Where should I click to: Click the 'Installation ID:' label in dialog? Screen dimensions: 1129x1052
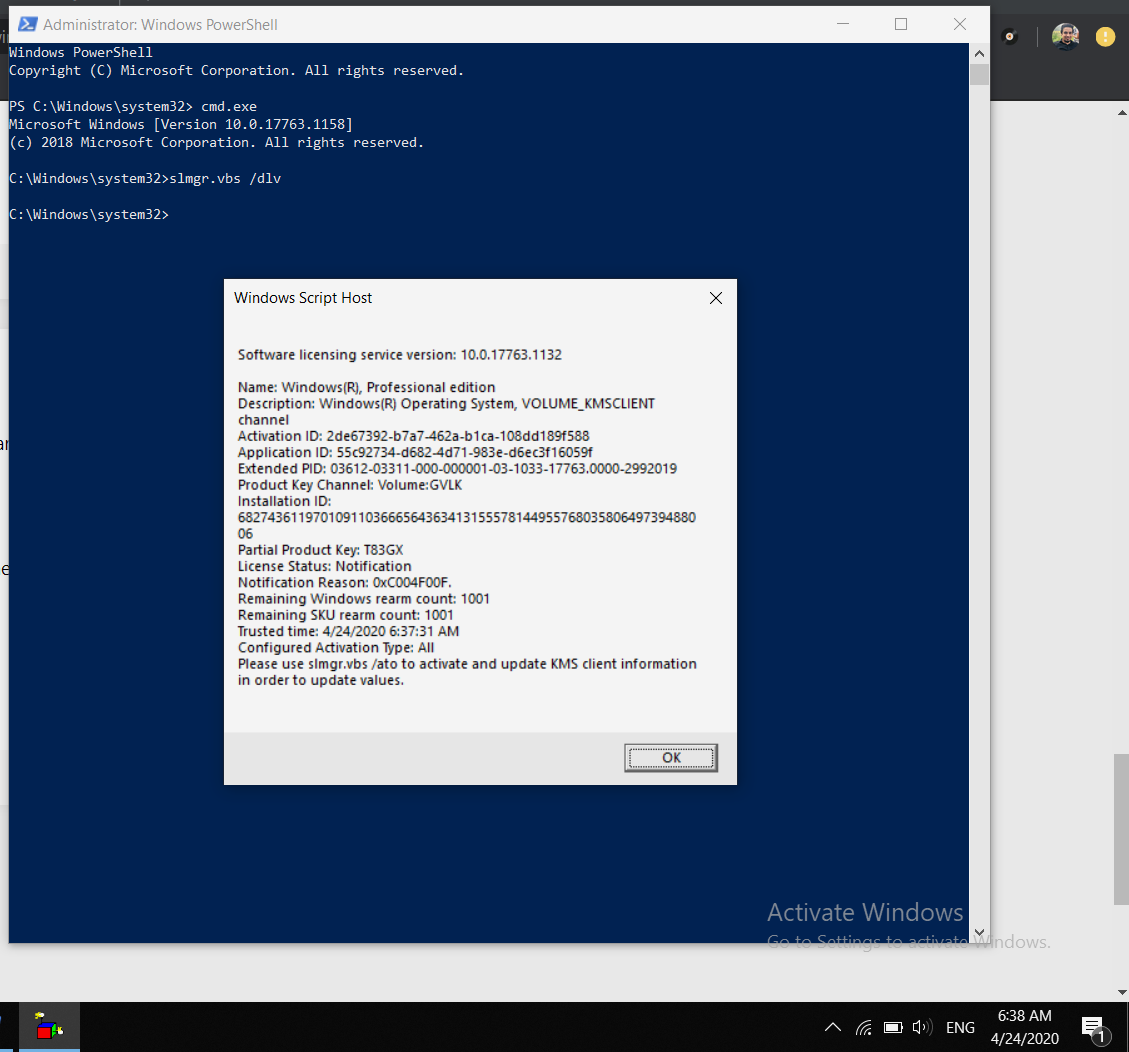tap(284, 501)
